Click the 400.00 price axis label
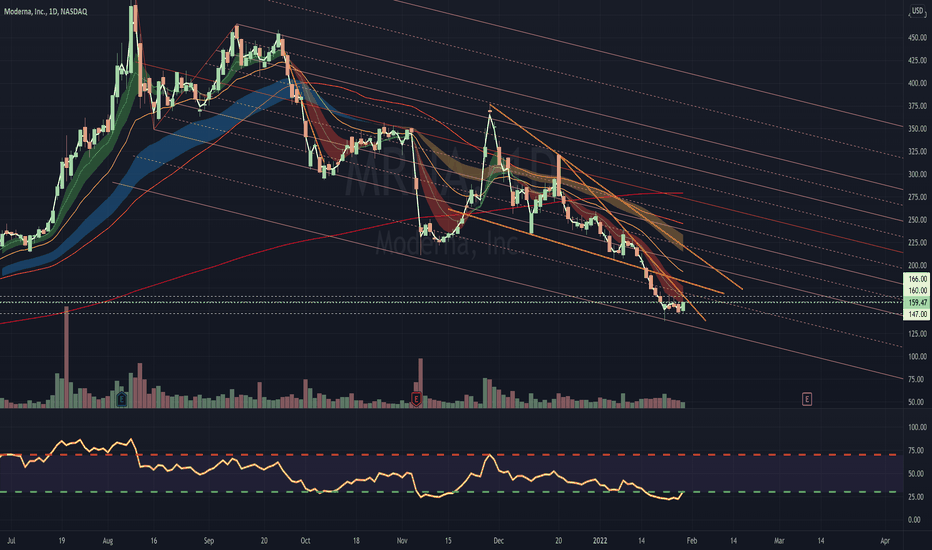This screenshot has height=550, width=932. (x=917, y=83)
